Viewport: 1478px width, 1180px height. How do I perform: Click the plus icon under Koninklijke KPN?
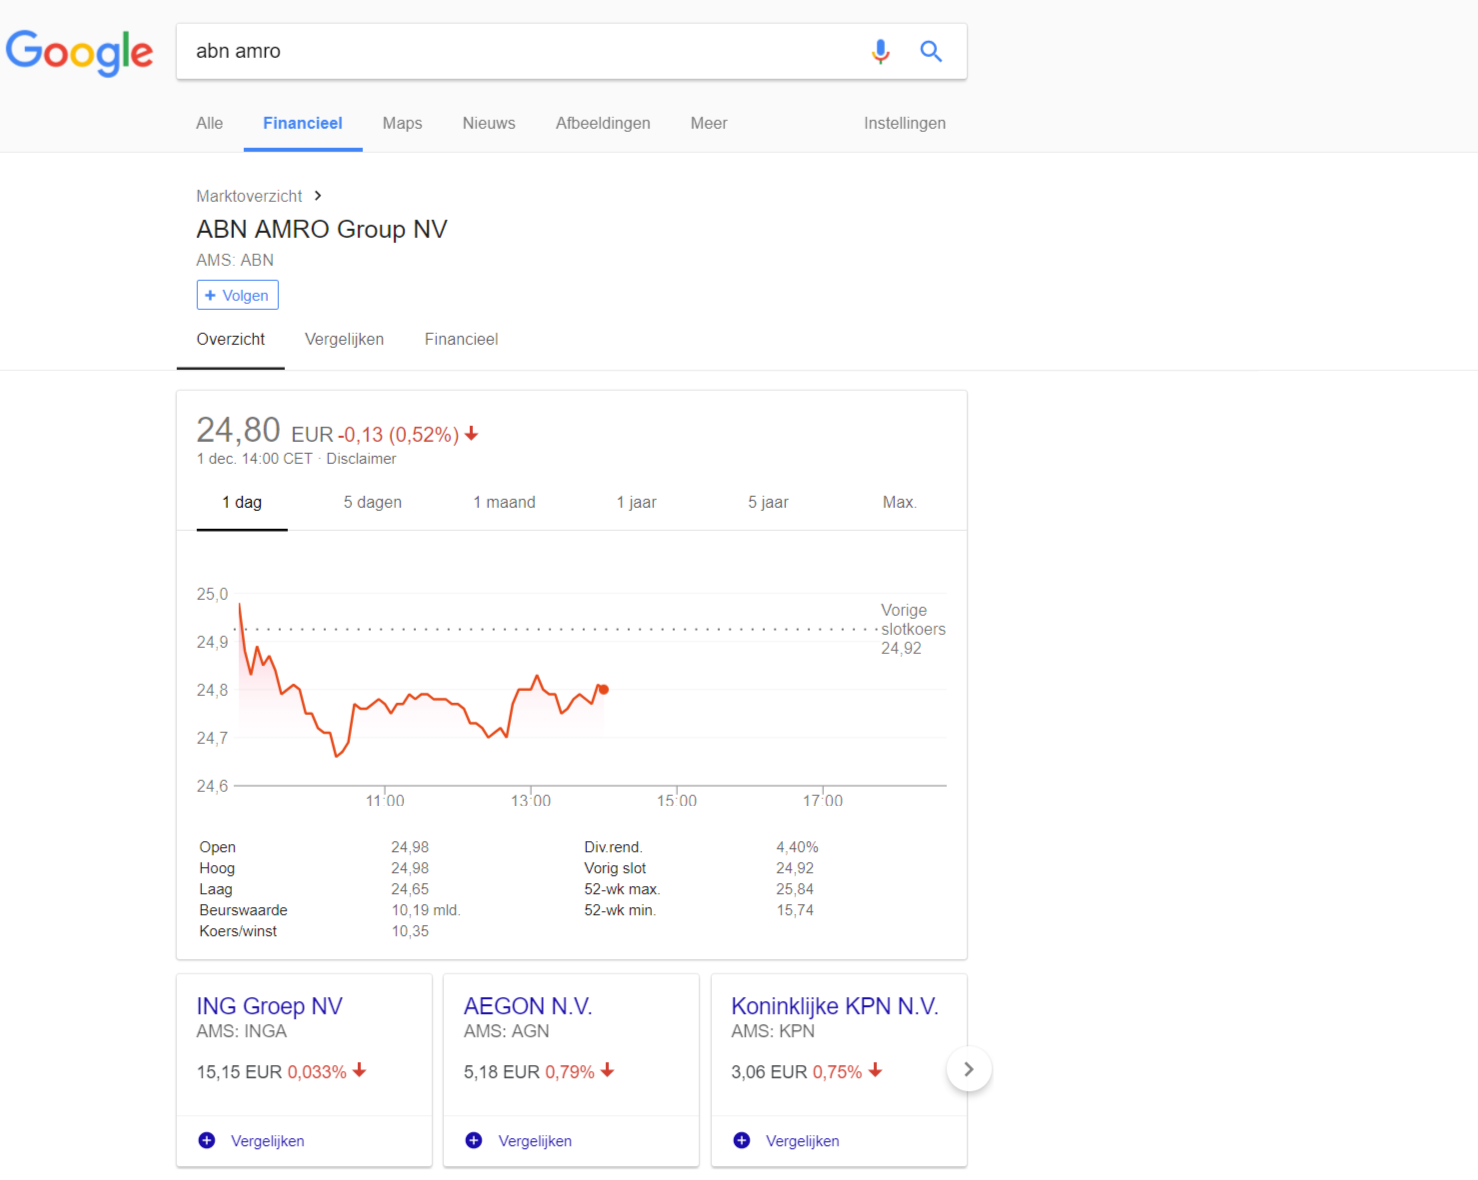pos(742,1141)
